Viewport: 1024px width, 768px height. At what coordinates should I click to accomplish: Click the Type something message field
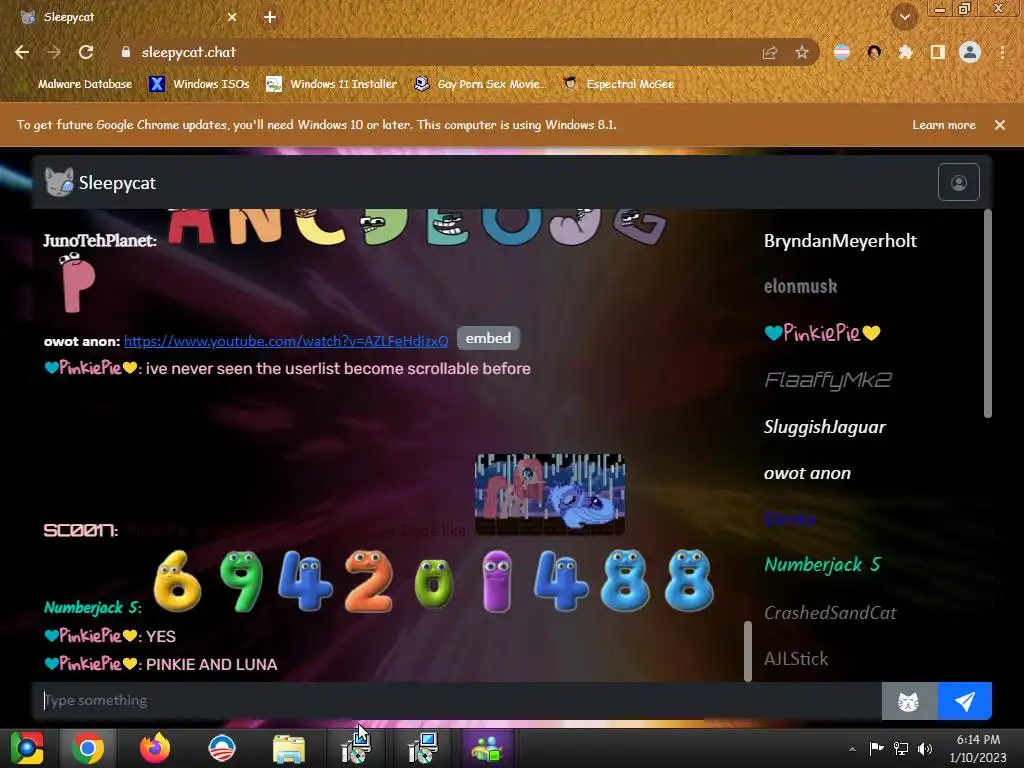pos(457,701)
